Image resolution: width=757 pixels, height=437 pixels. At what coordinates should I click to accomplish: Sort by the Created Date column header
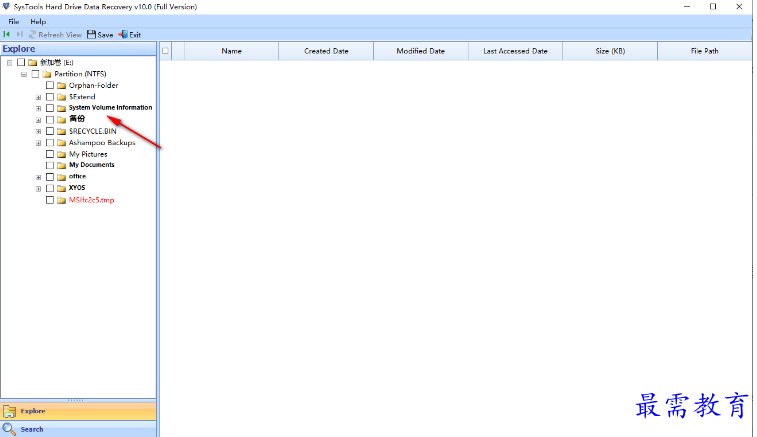click(326, 51)
